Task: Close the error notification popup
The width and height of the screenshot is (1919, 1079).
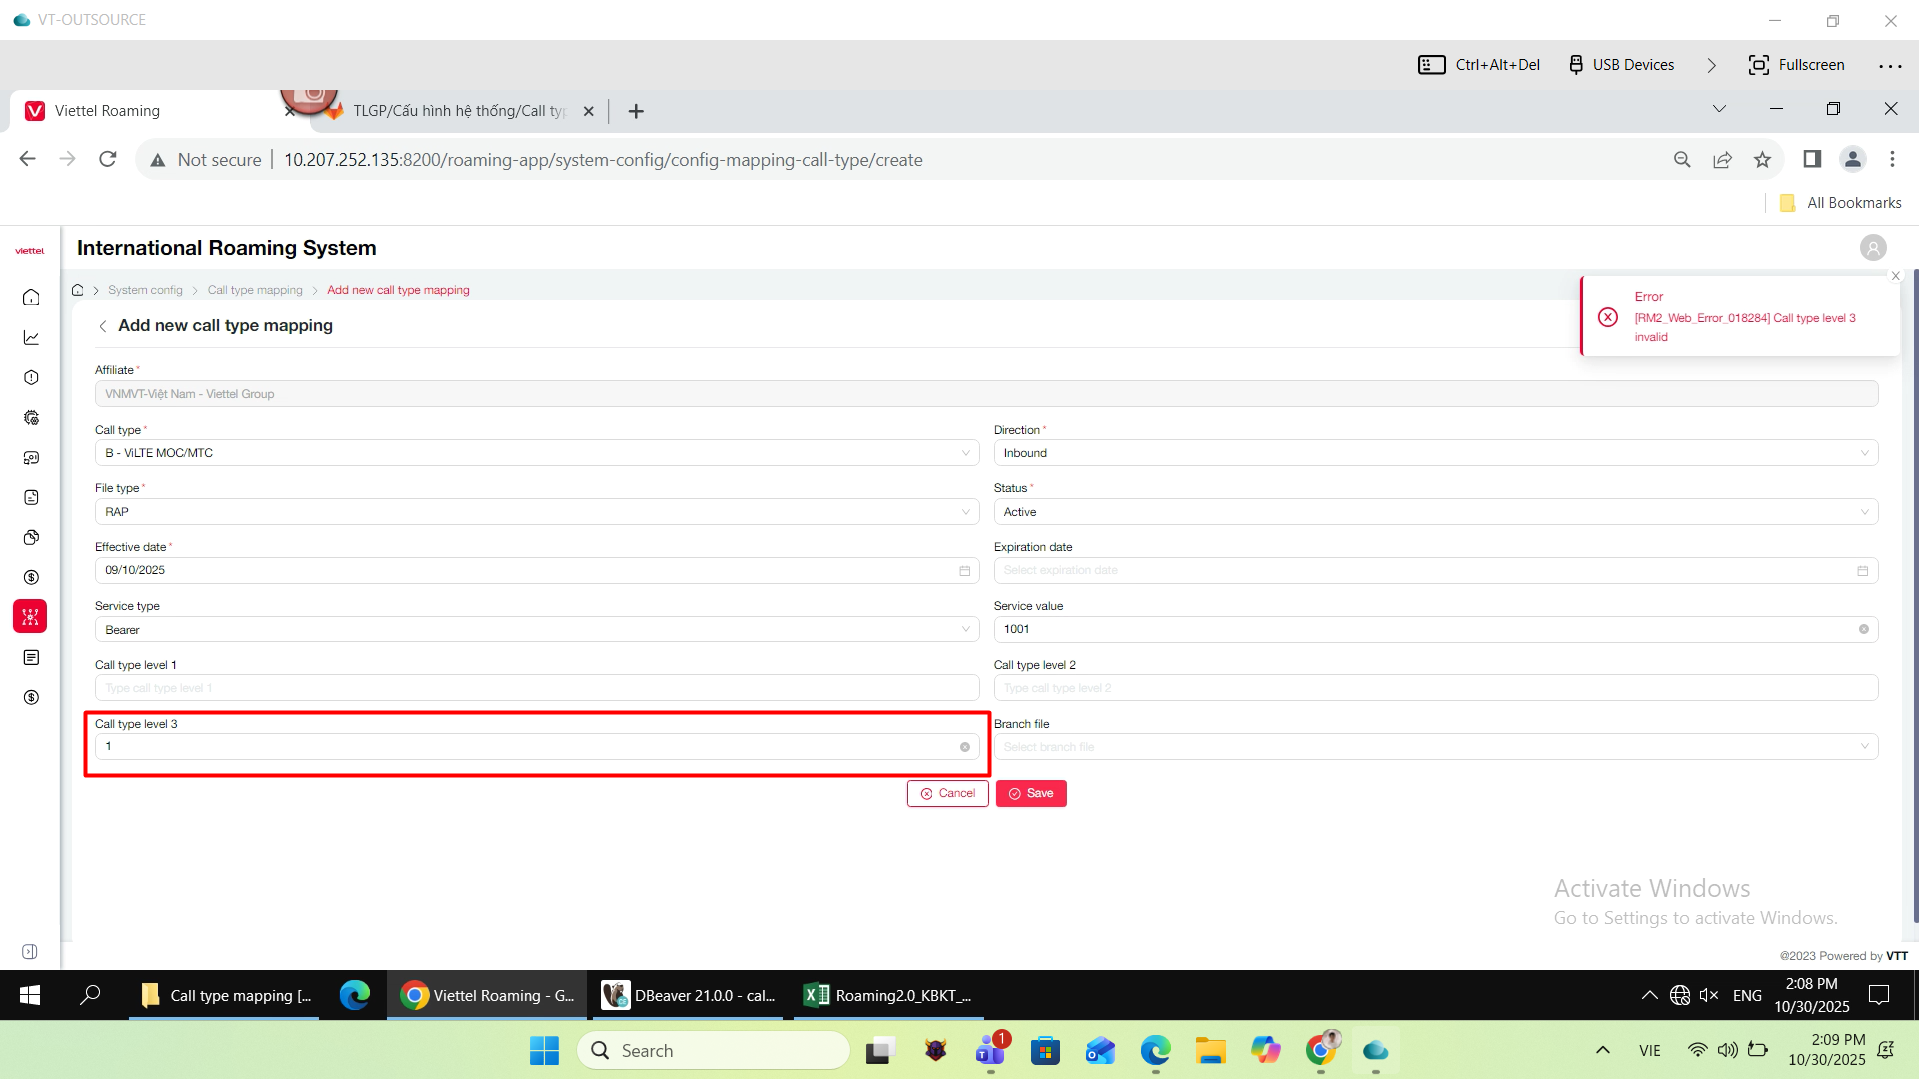Action: [1894, 276]
